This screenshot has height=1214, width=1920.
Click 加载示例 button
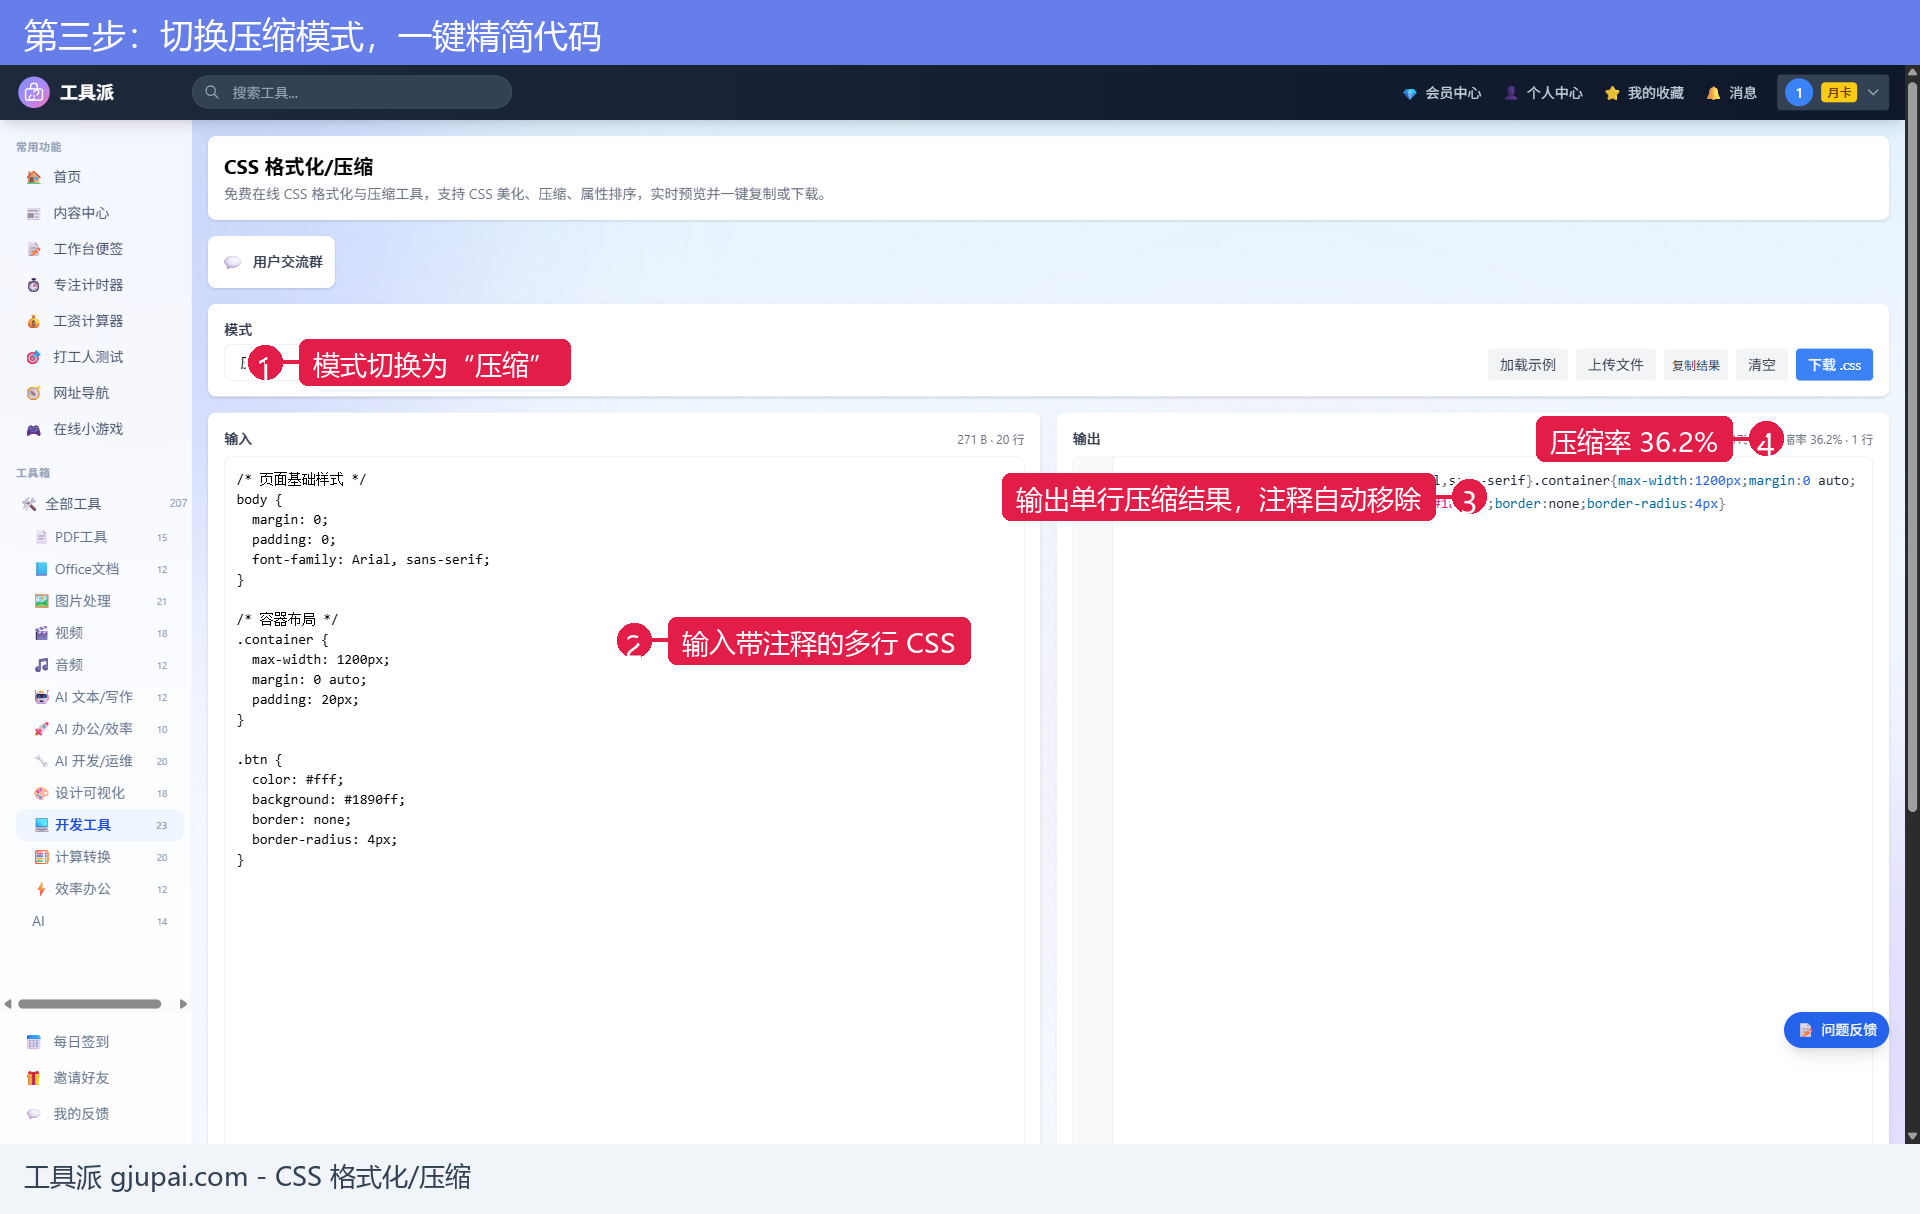click(1527, 365)
